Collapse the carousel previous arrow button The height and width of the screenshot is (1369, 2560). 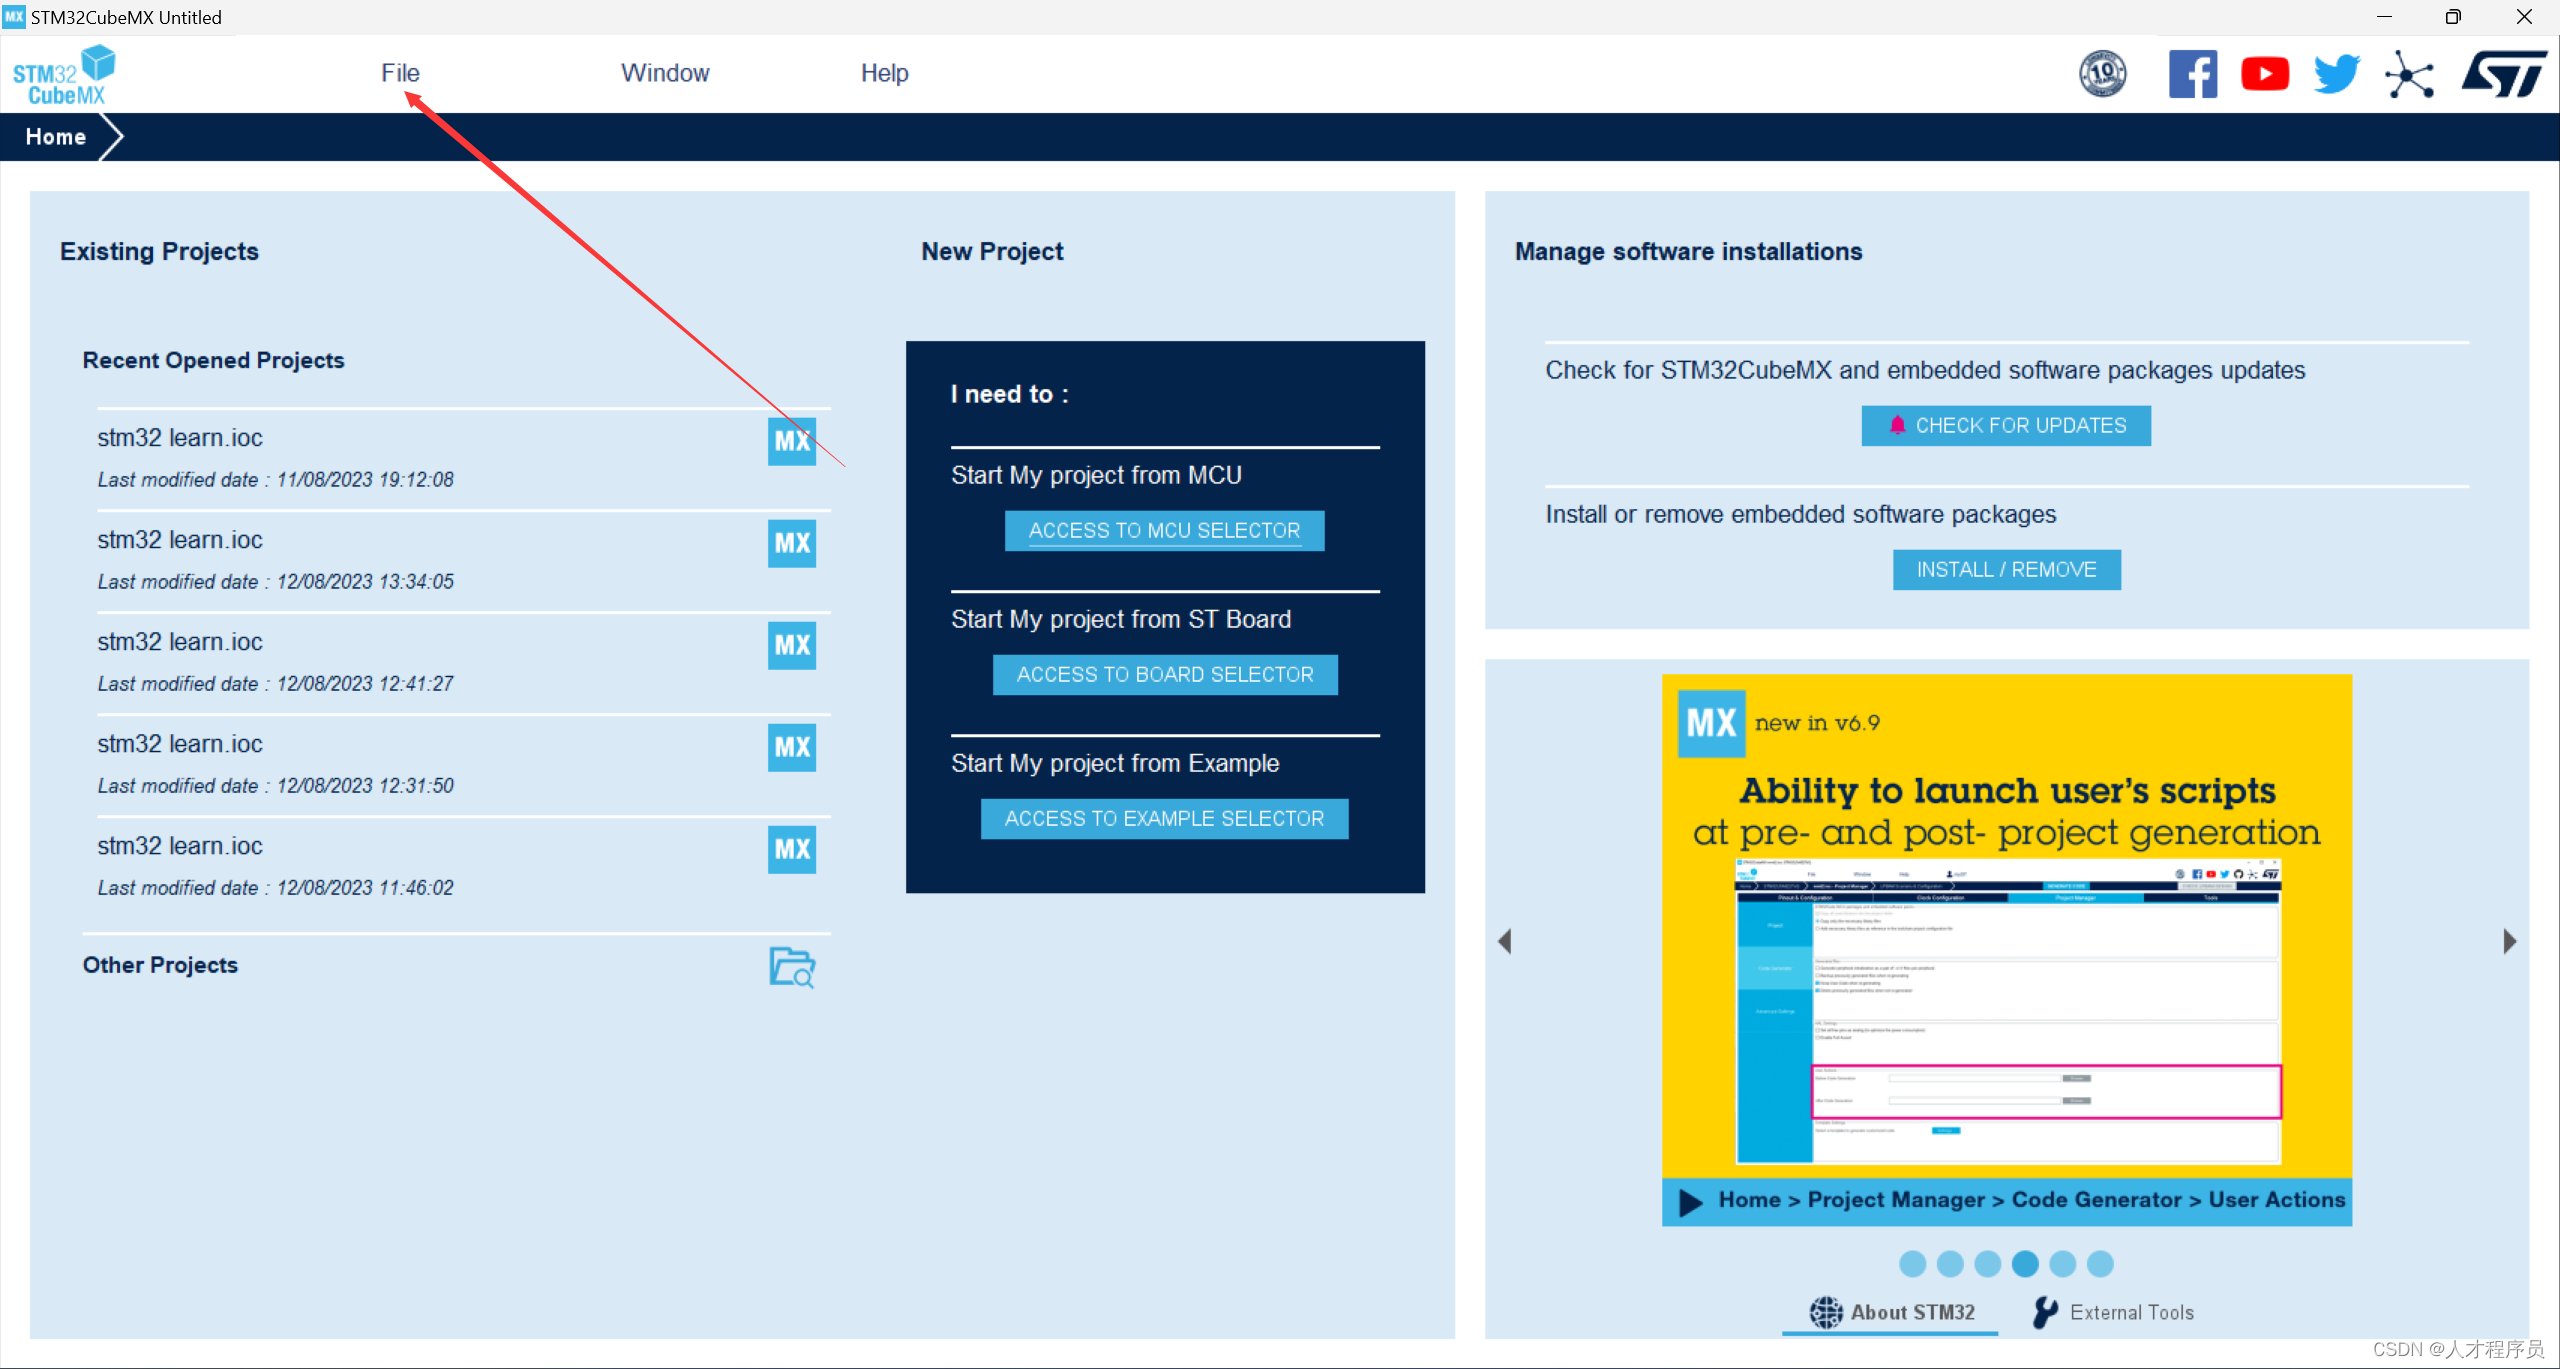pos(1505,941)
